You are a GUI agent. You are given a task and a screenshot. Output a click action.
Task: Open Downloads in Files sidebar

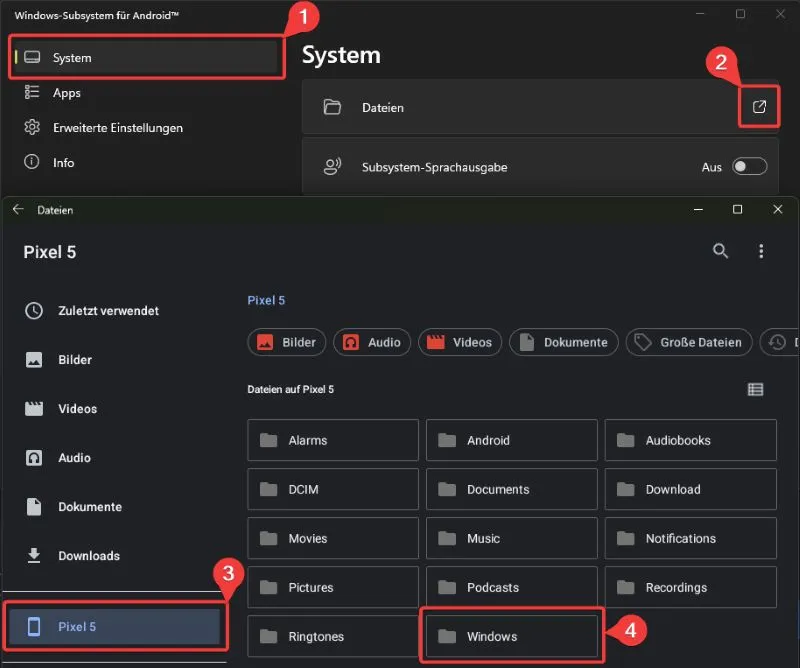pos(115,555)
